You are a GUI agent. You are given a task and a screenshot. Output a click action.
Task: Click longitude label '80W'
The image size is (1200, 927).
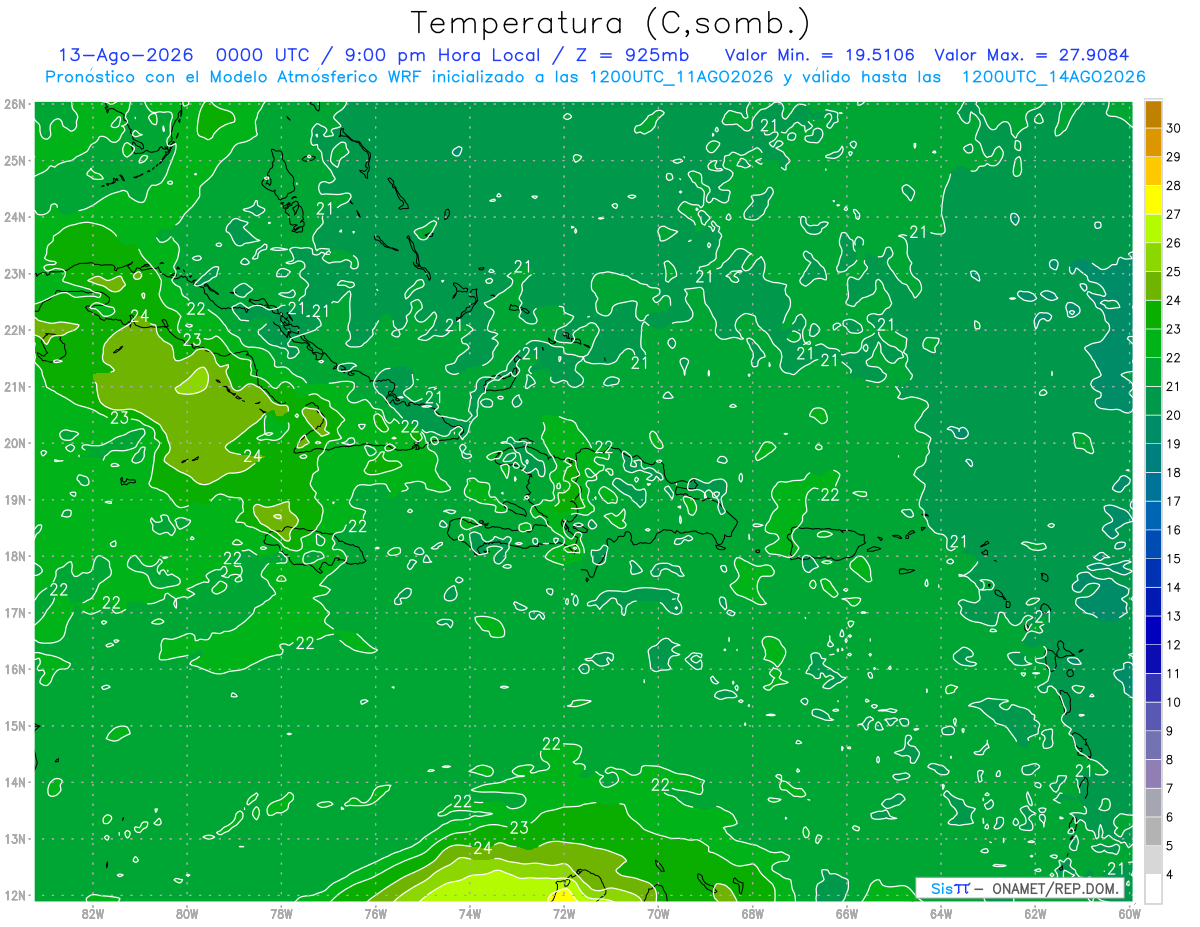click(187, 913)
